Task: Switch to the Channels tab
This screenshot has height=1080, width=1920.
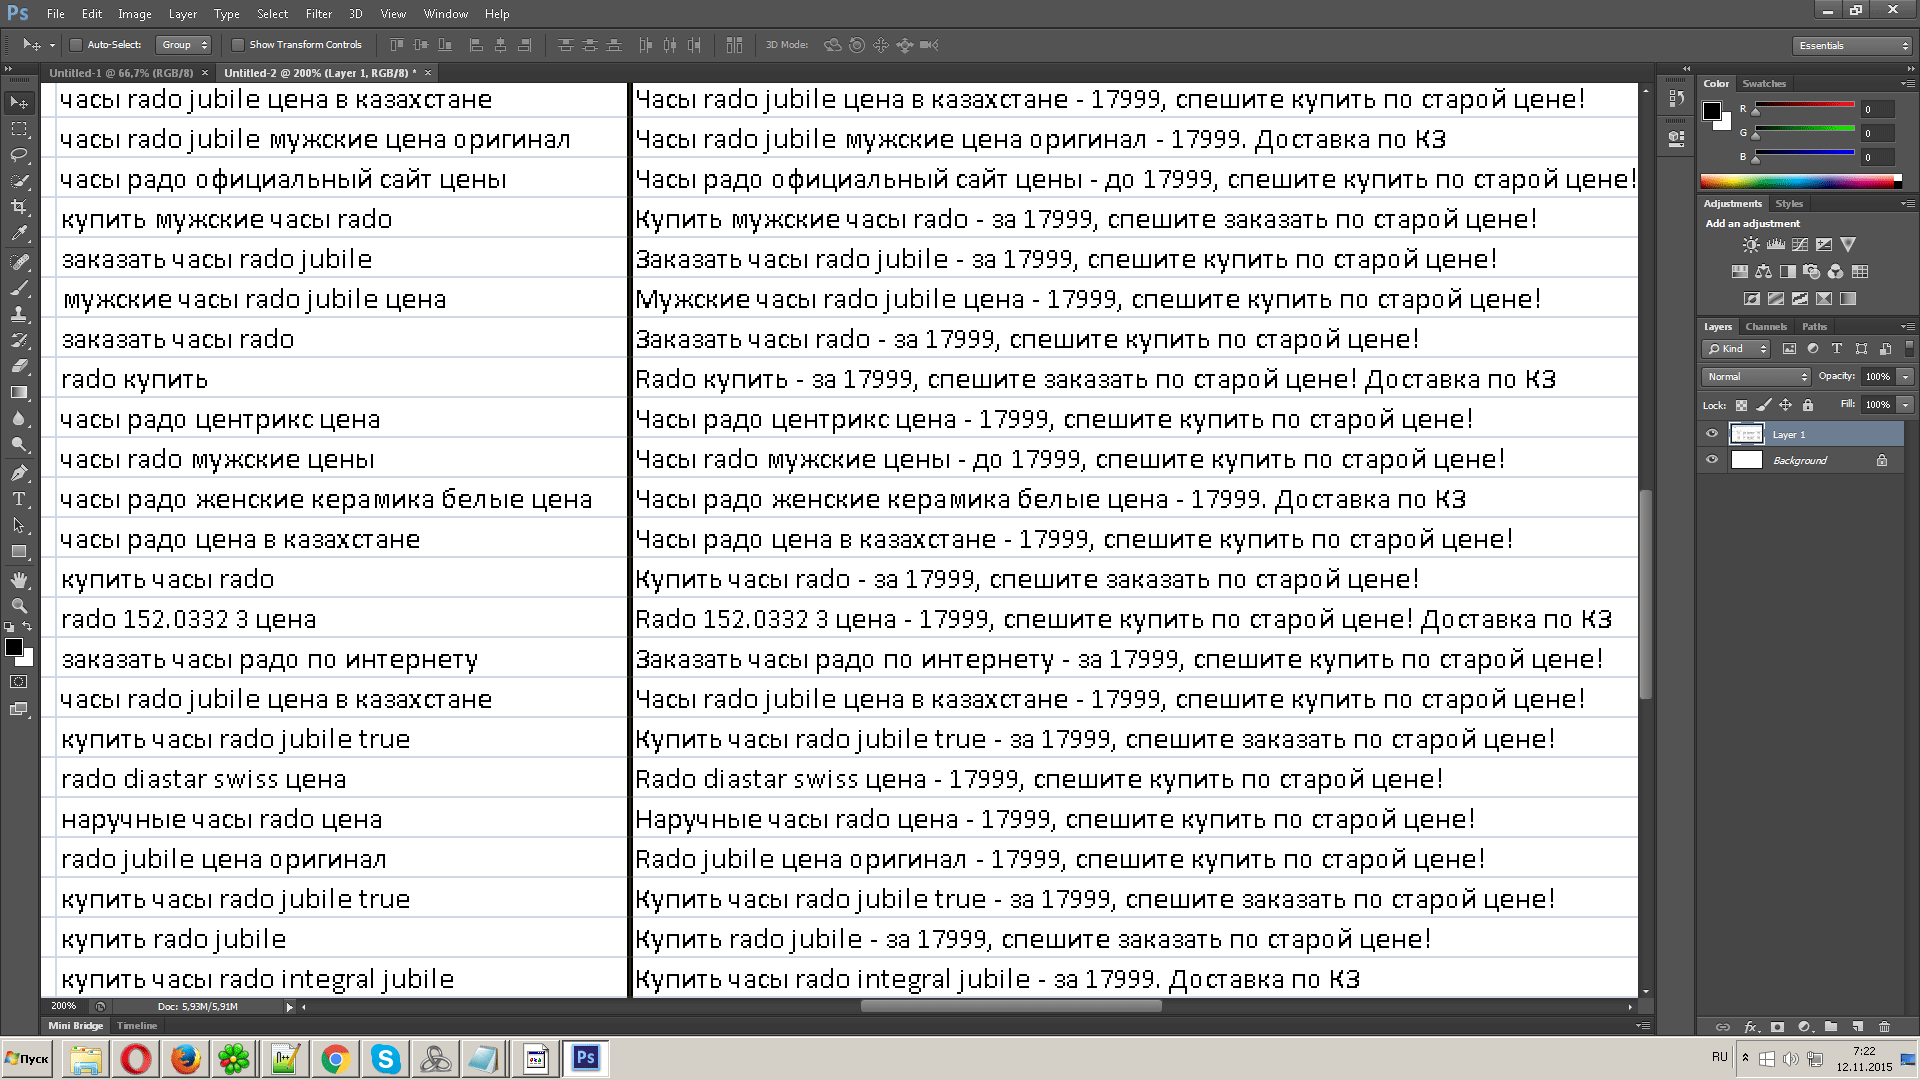Action: pyautogui.click(x=1765, y=327)
